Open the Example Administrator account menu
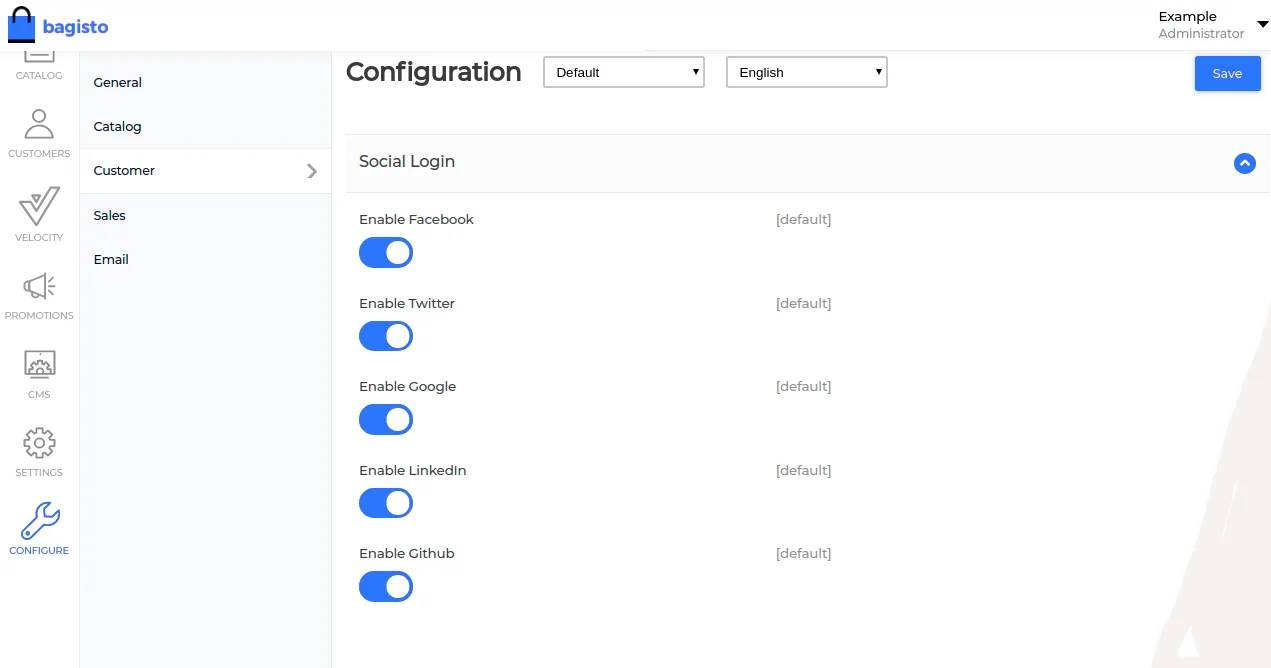 coord(1212,25)
